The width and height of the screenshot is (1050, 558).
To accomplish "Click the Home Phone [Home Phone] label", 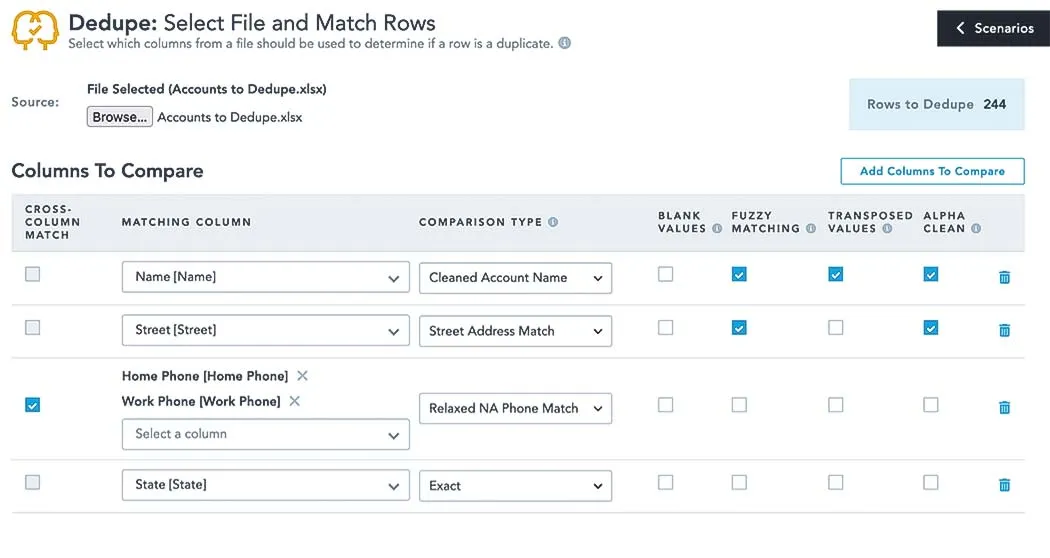I will 205,376.
